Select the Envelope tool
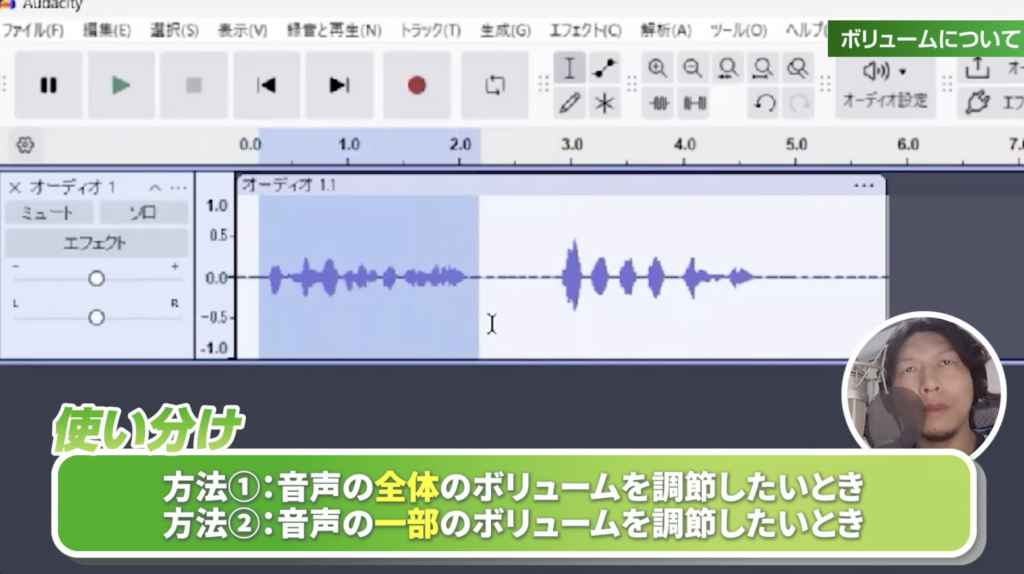The width and height of the screenshot is (1024, 574). click(604, 68)
